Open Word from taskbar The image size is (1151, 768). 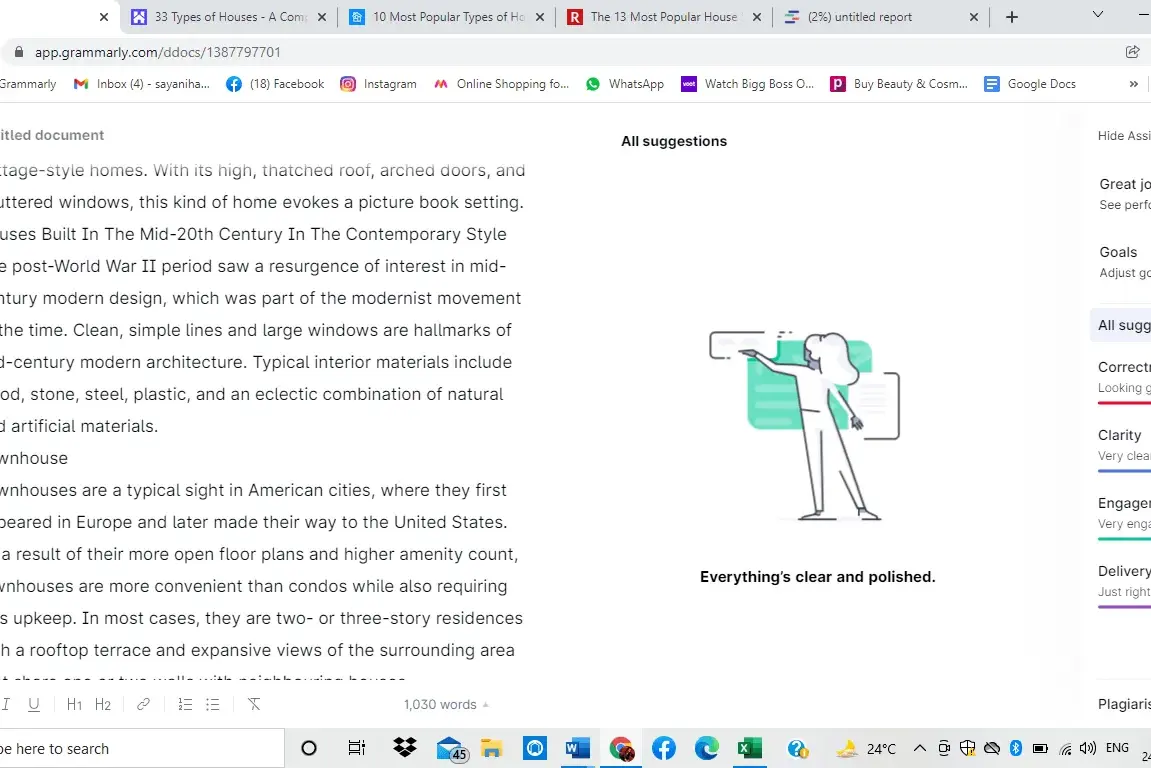point(578,748)
